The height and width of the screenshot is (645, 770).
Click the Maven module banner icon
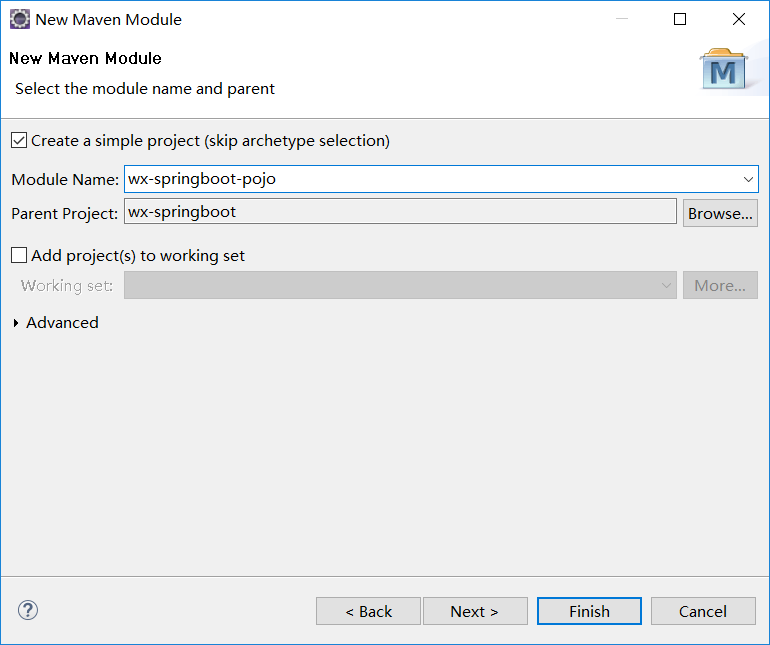722,69
